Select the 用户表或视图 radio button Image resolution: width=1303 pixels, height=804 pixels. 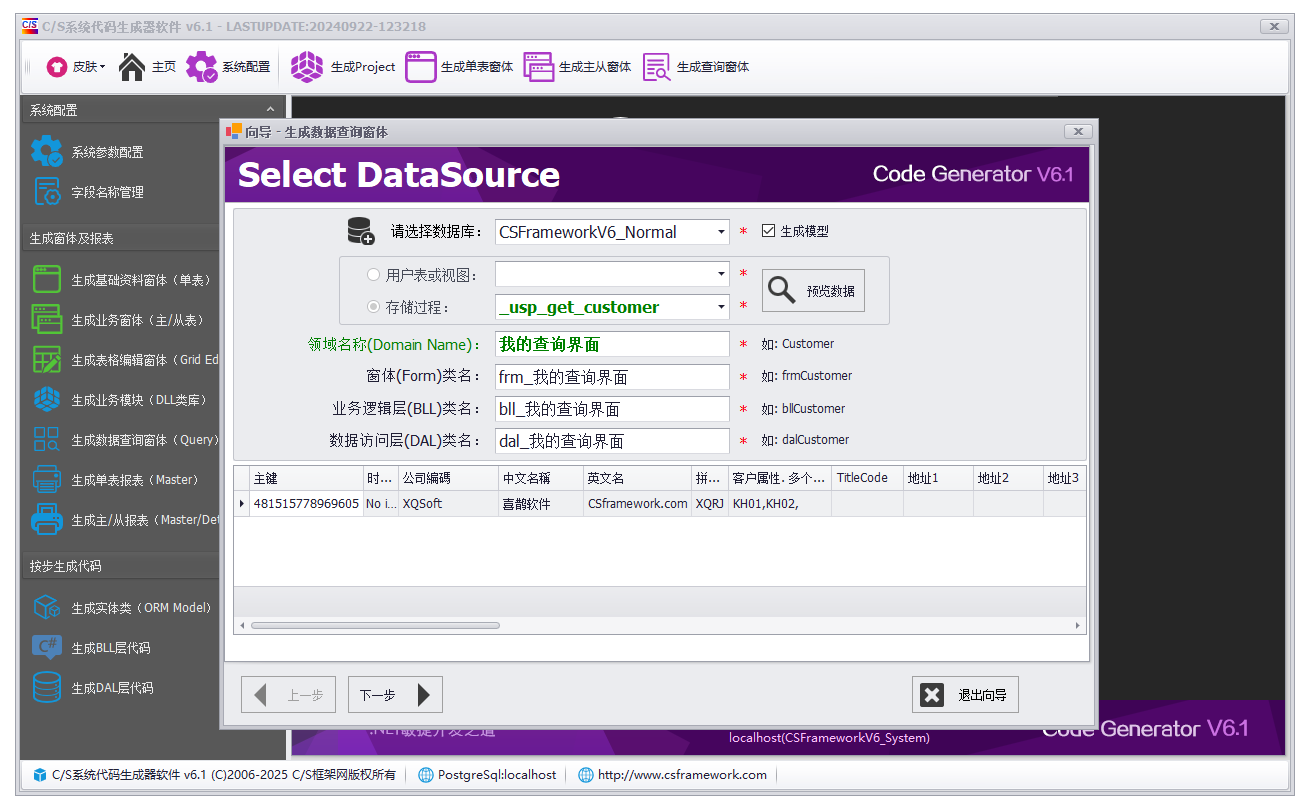[x=373, y=273]
